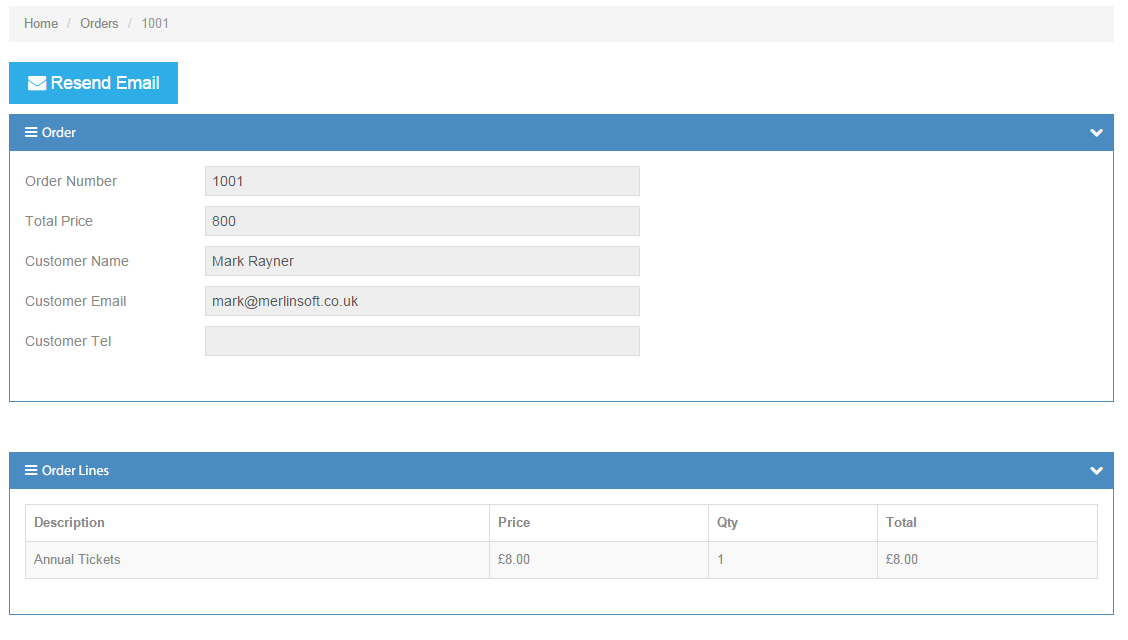Image resolution: width=1128 pixels, height=640 pixels.
Task: Click the Resend Email button
Action: click(x=94, y=83)
